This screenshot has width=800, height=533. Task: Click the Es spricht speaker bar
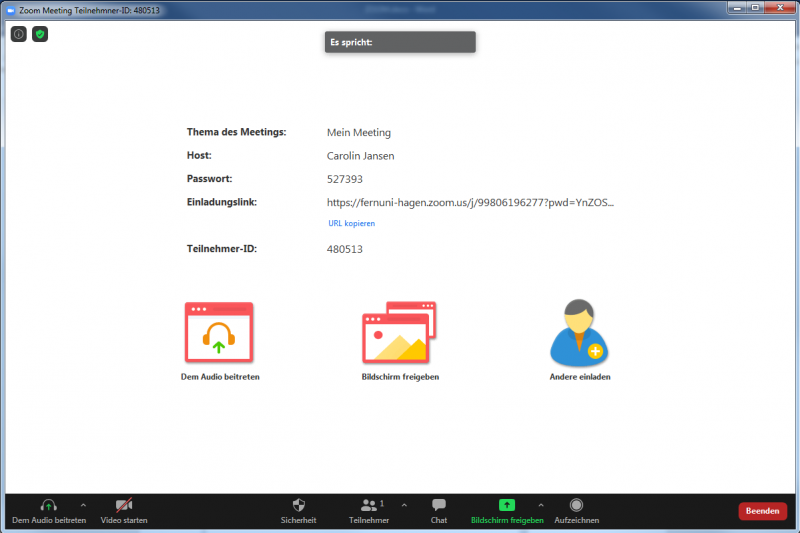tap(400, 42)
